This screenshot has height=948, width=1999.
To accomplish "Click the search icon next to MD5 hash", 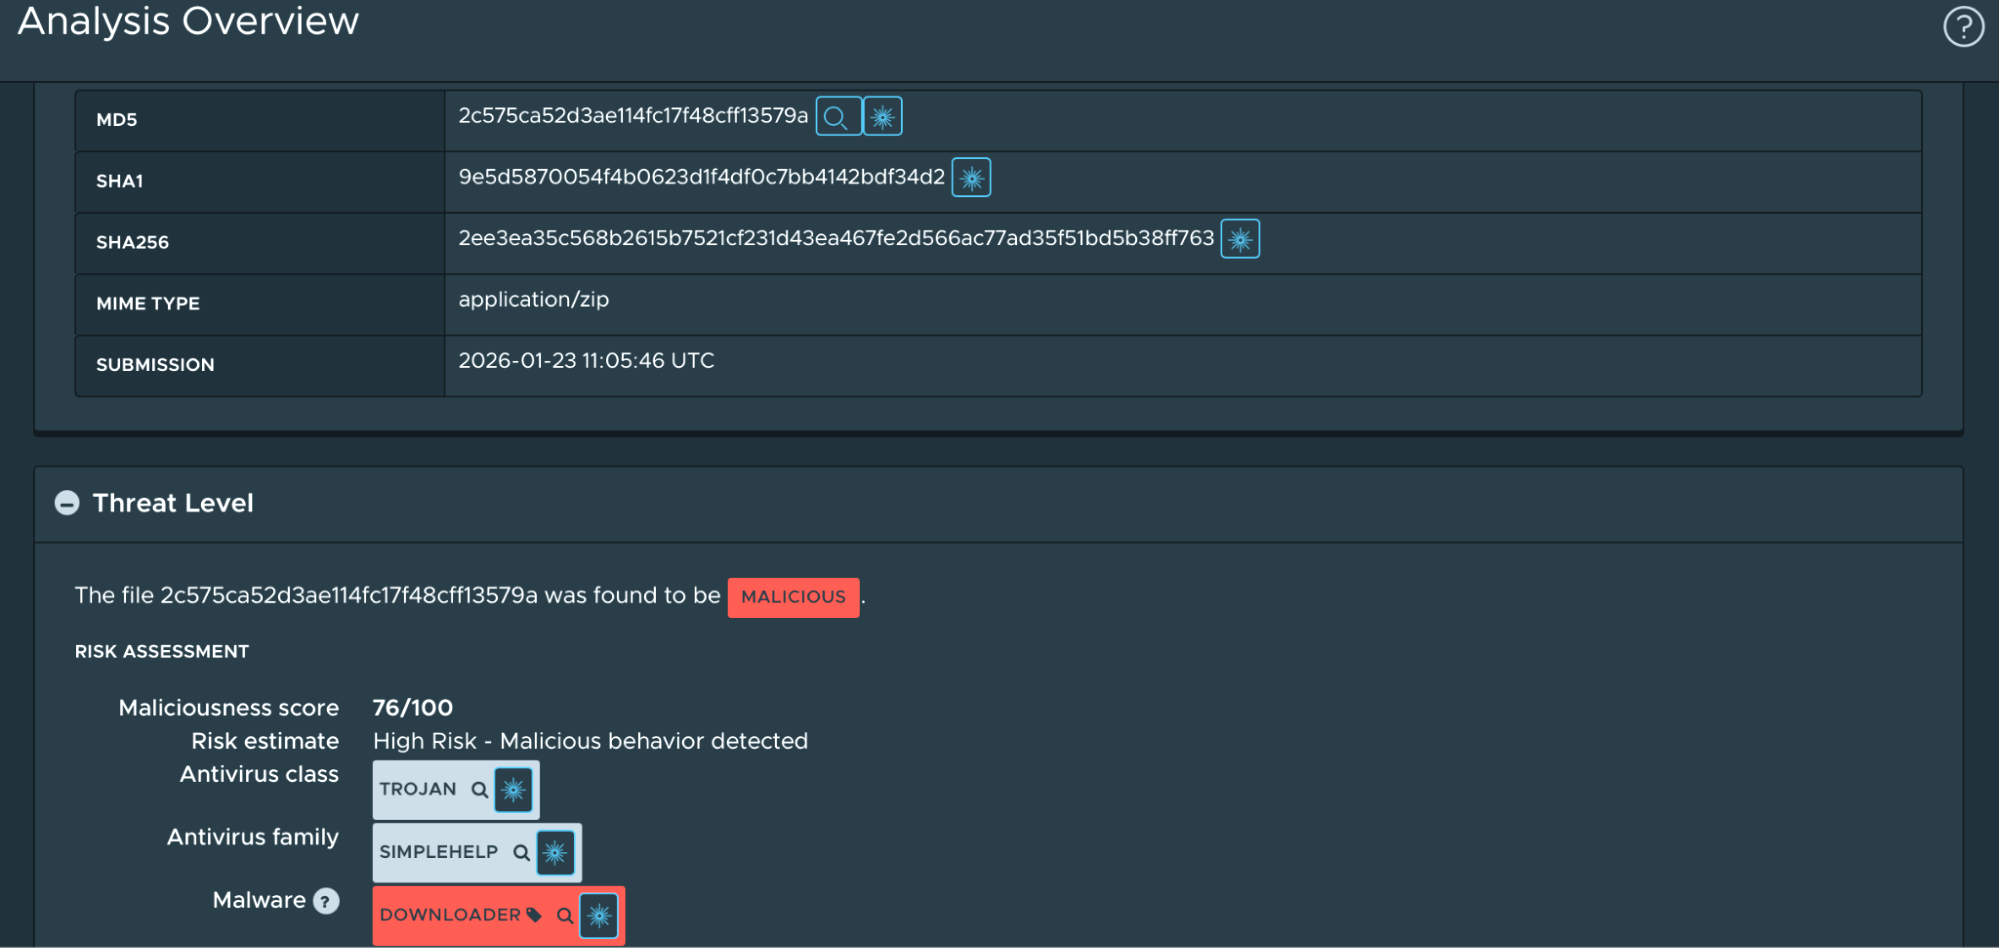I will pos(837,117).
